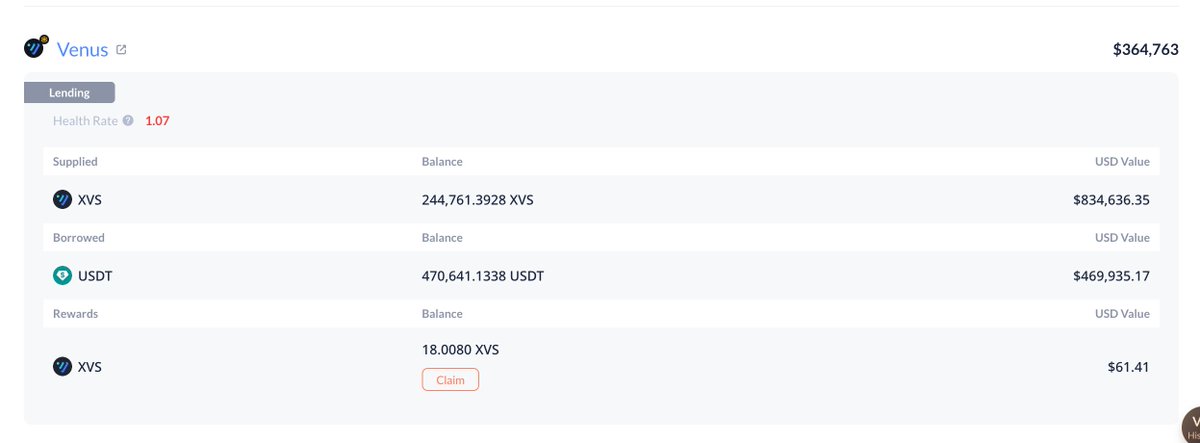1200x443 pixels.
Task: Click the $834,636.35 supplied USD value
Action: [x=1111, y=200]
